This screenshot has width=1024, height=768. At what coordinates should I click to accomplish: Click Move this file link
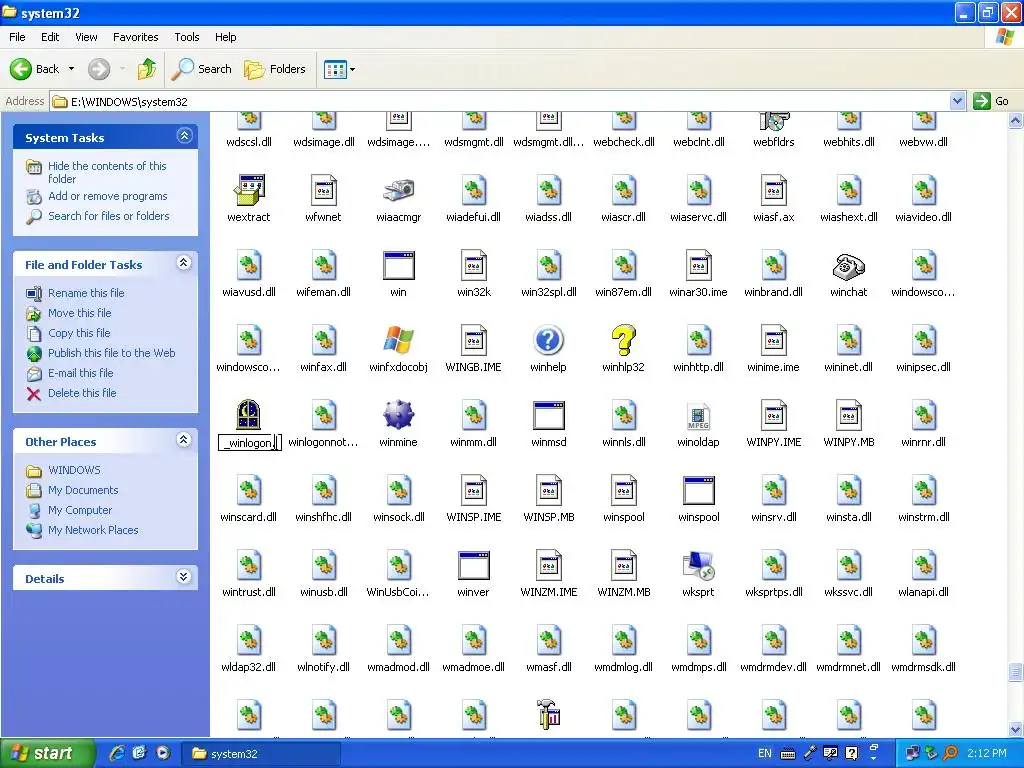80,313
